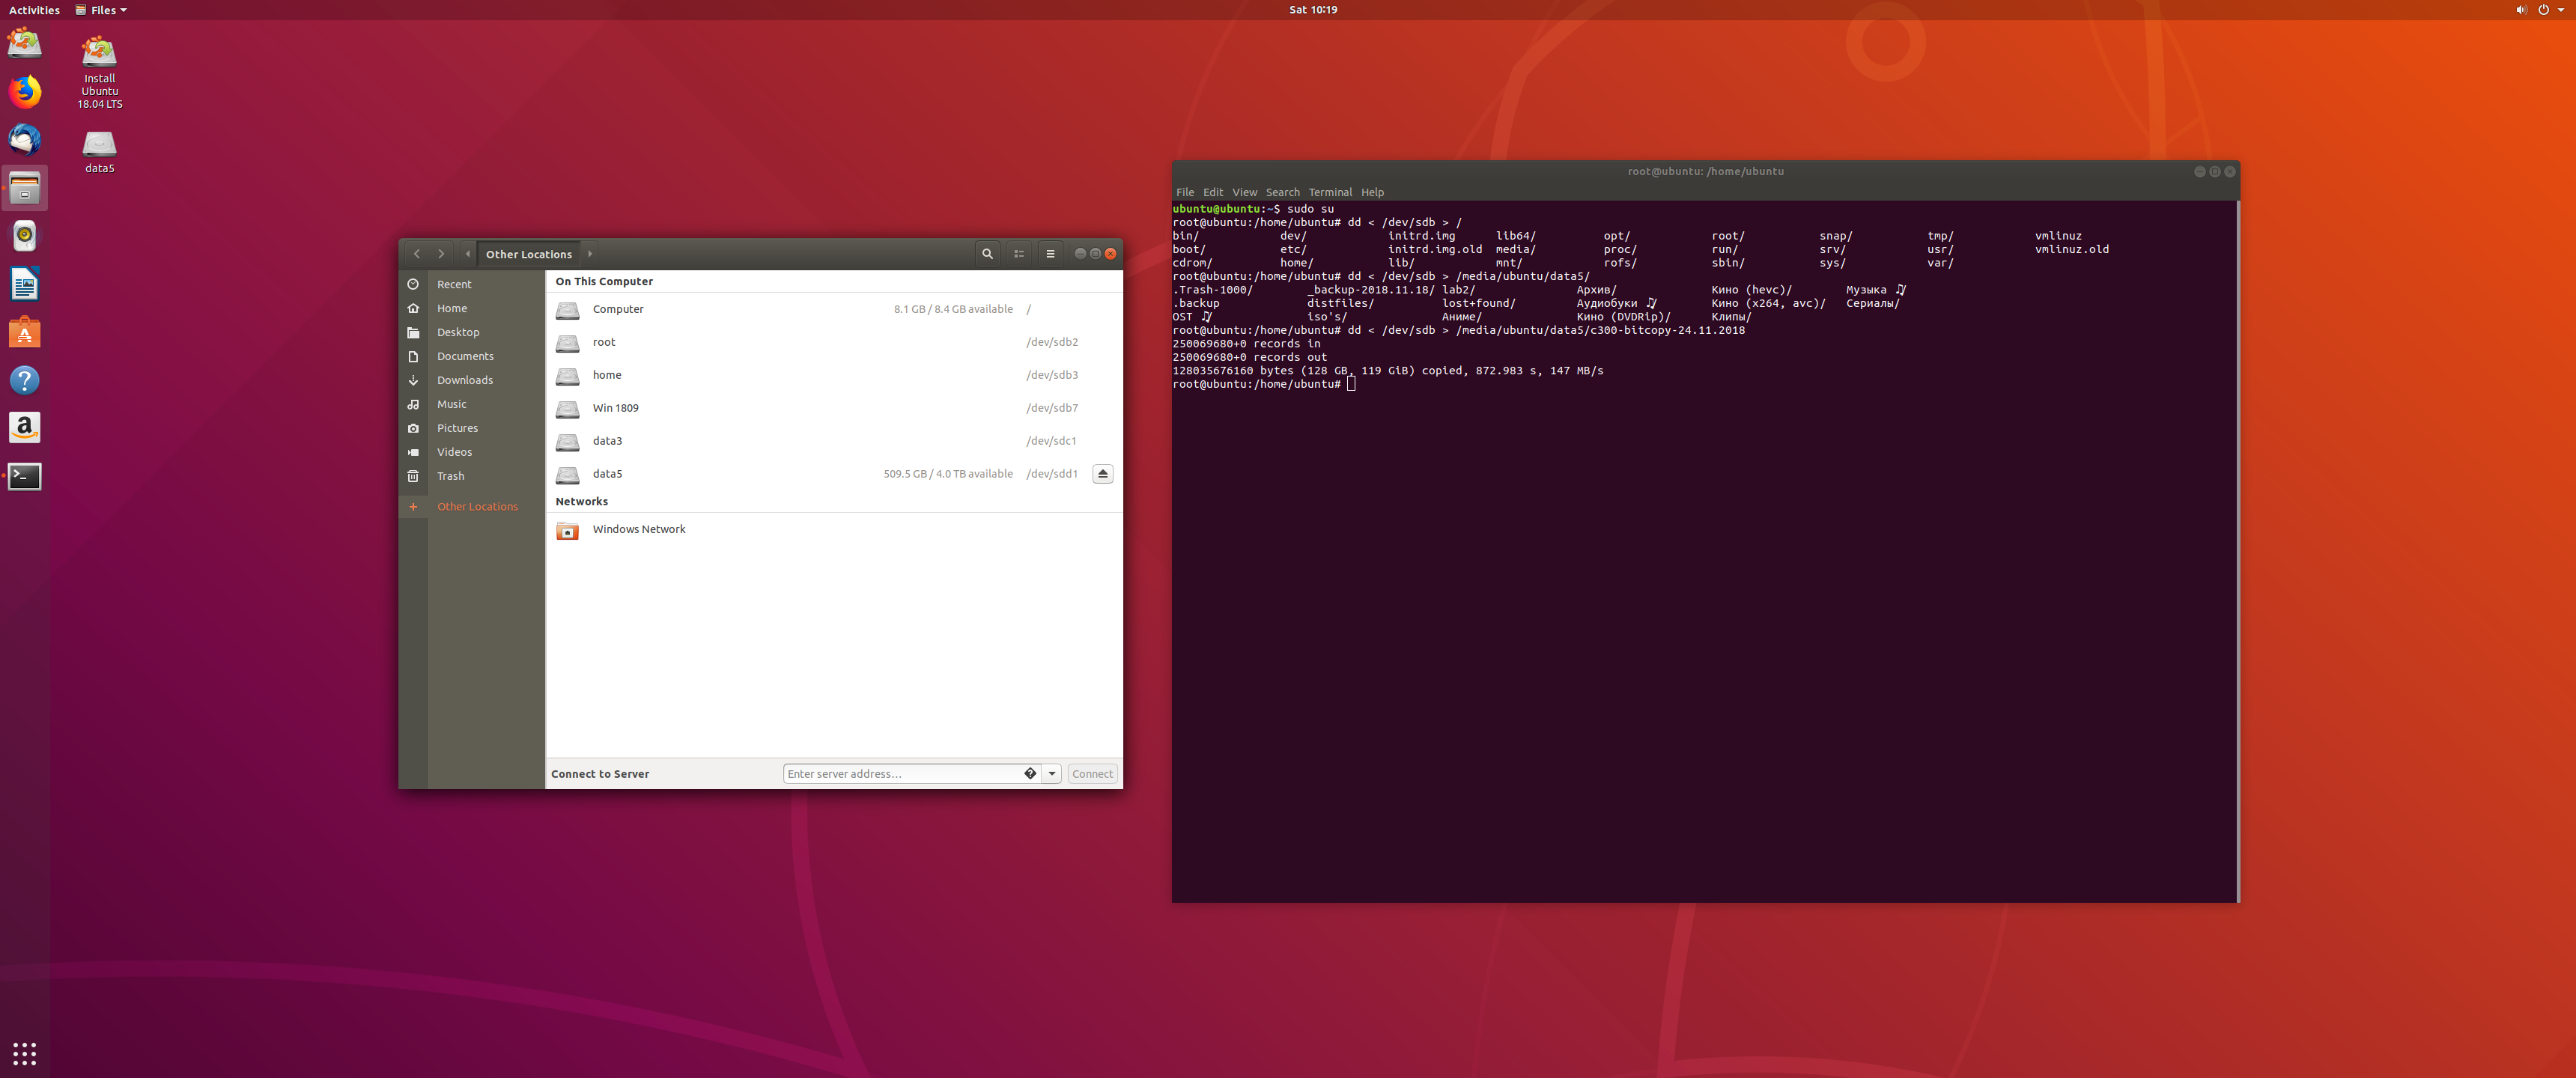The width and height of the screenshot is (2576, 1078).
Task: Go back in Files navigation
Action: coord(417,254)
